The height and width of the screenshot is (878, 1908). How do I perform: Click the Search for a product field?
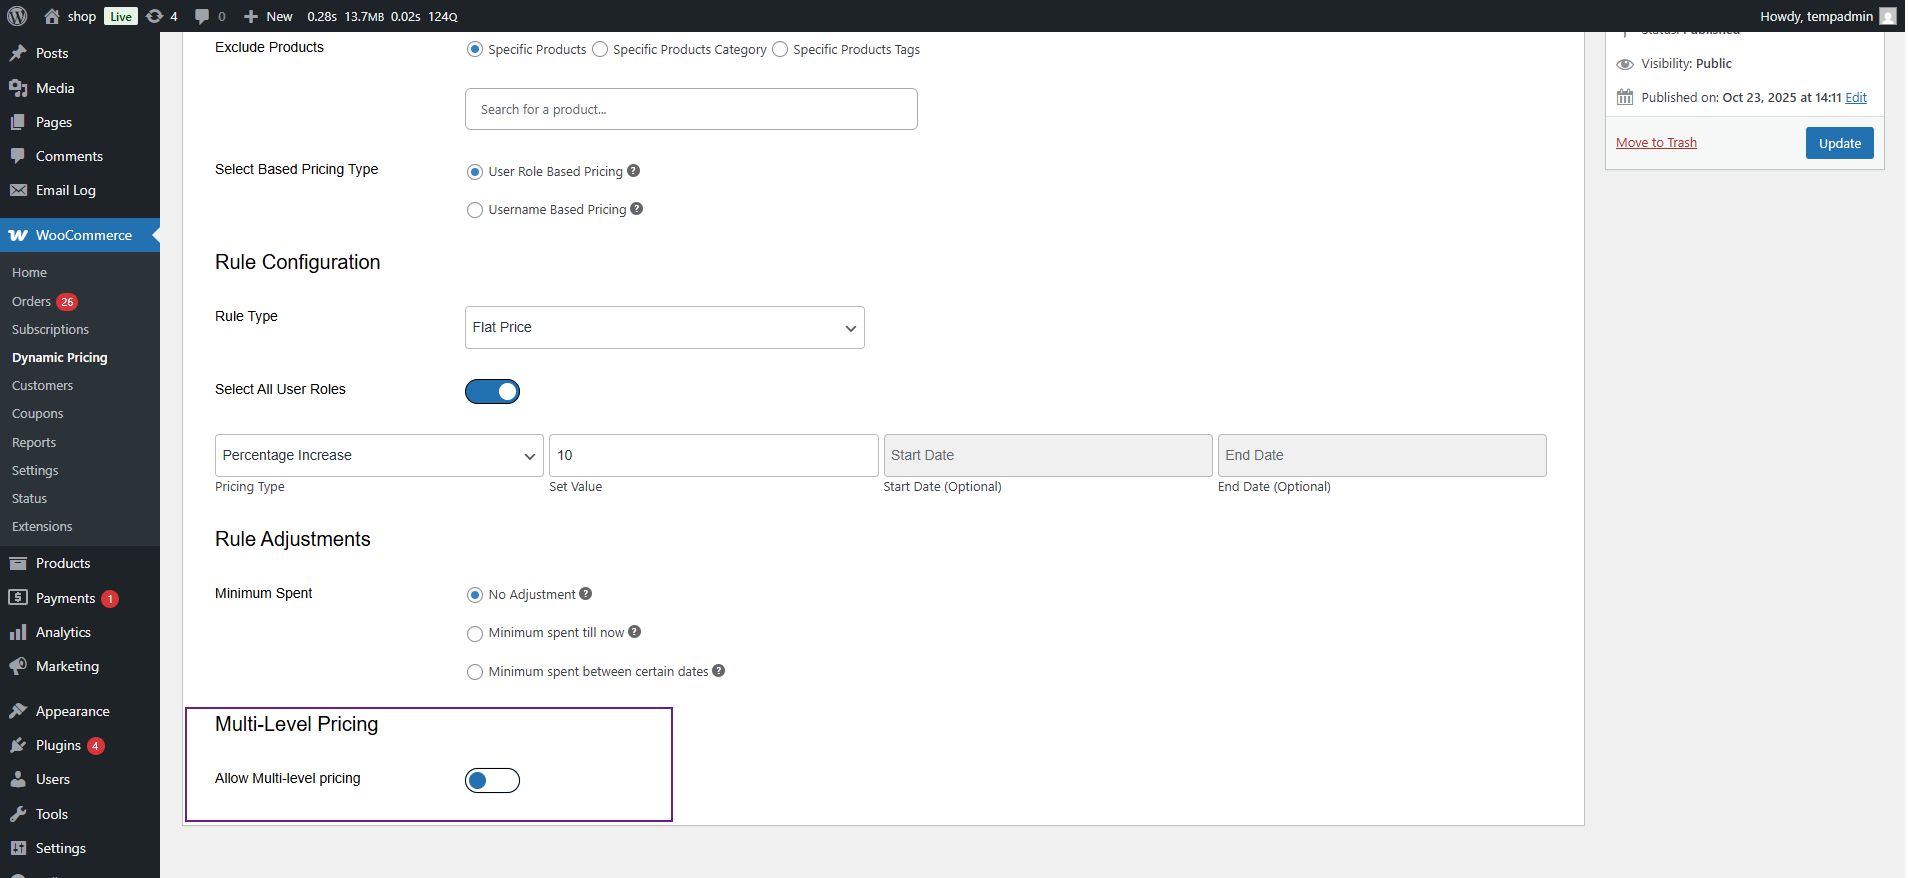[x=691, y=109]
